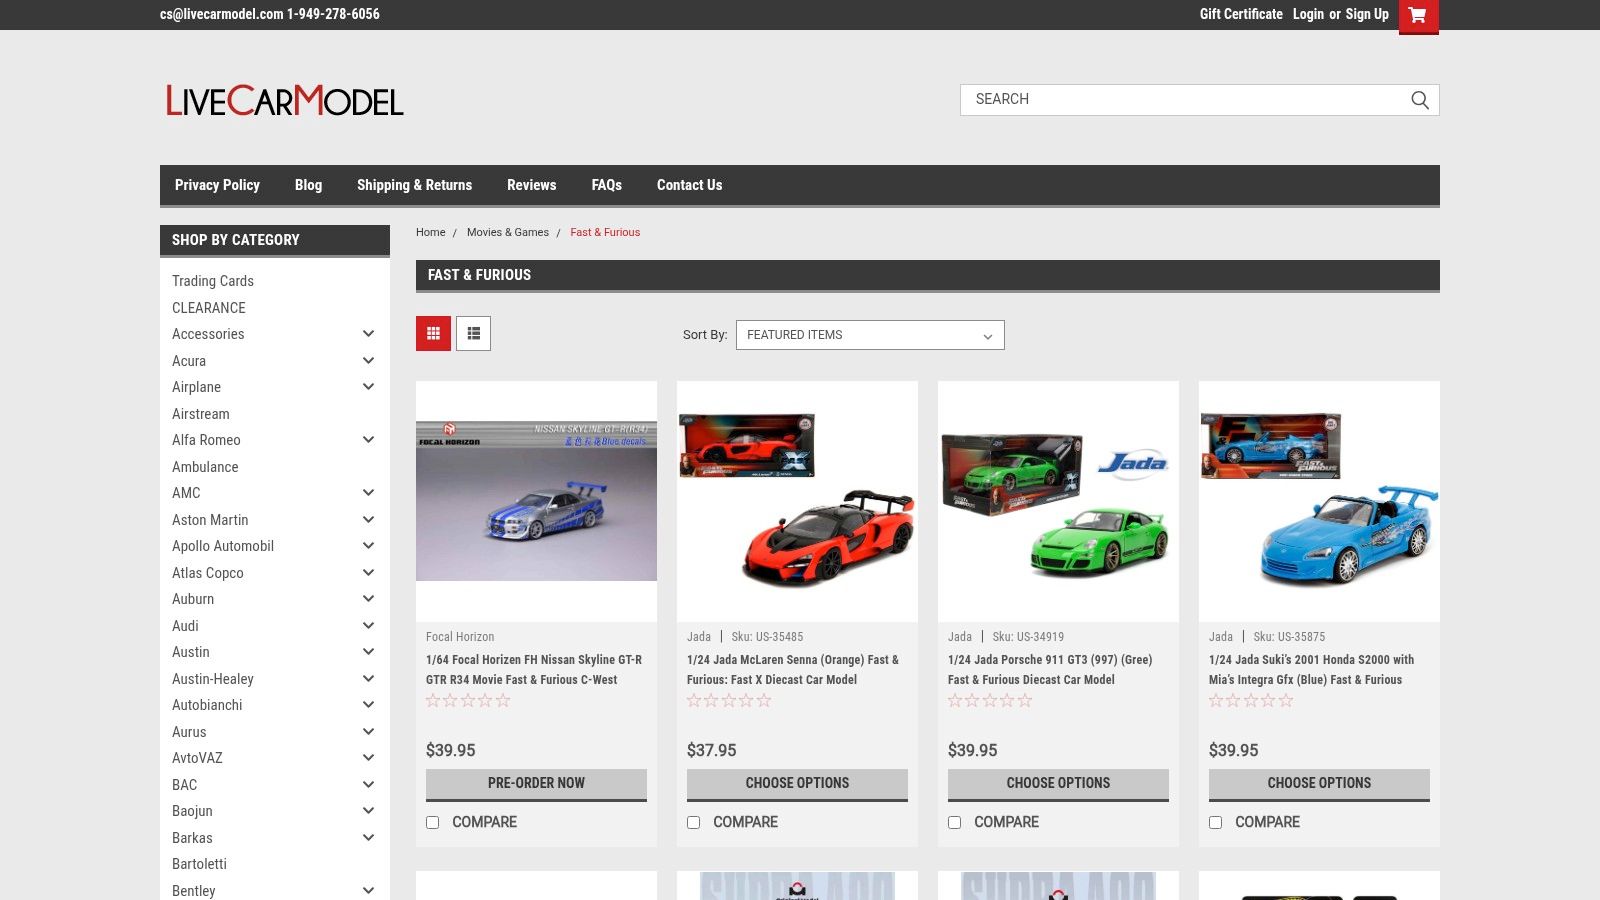
Task: Click the cs@livecarmodel.com contact text
Action: (221, 14)
